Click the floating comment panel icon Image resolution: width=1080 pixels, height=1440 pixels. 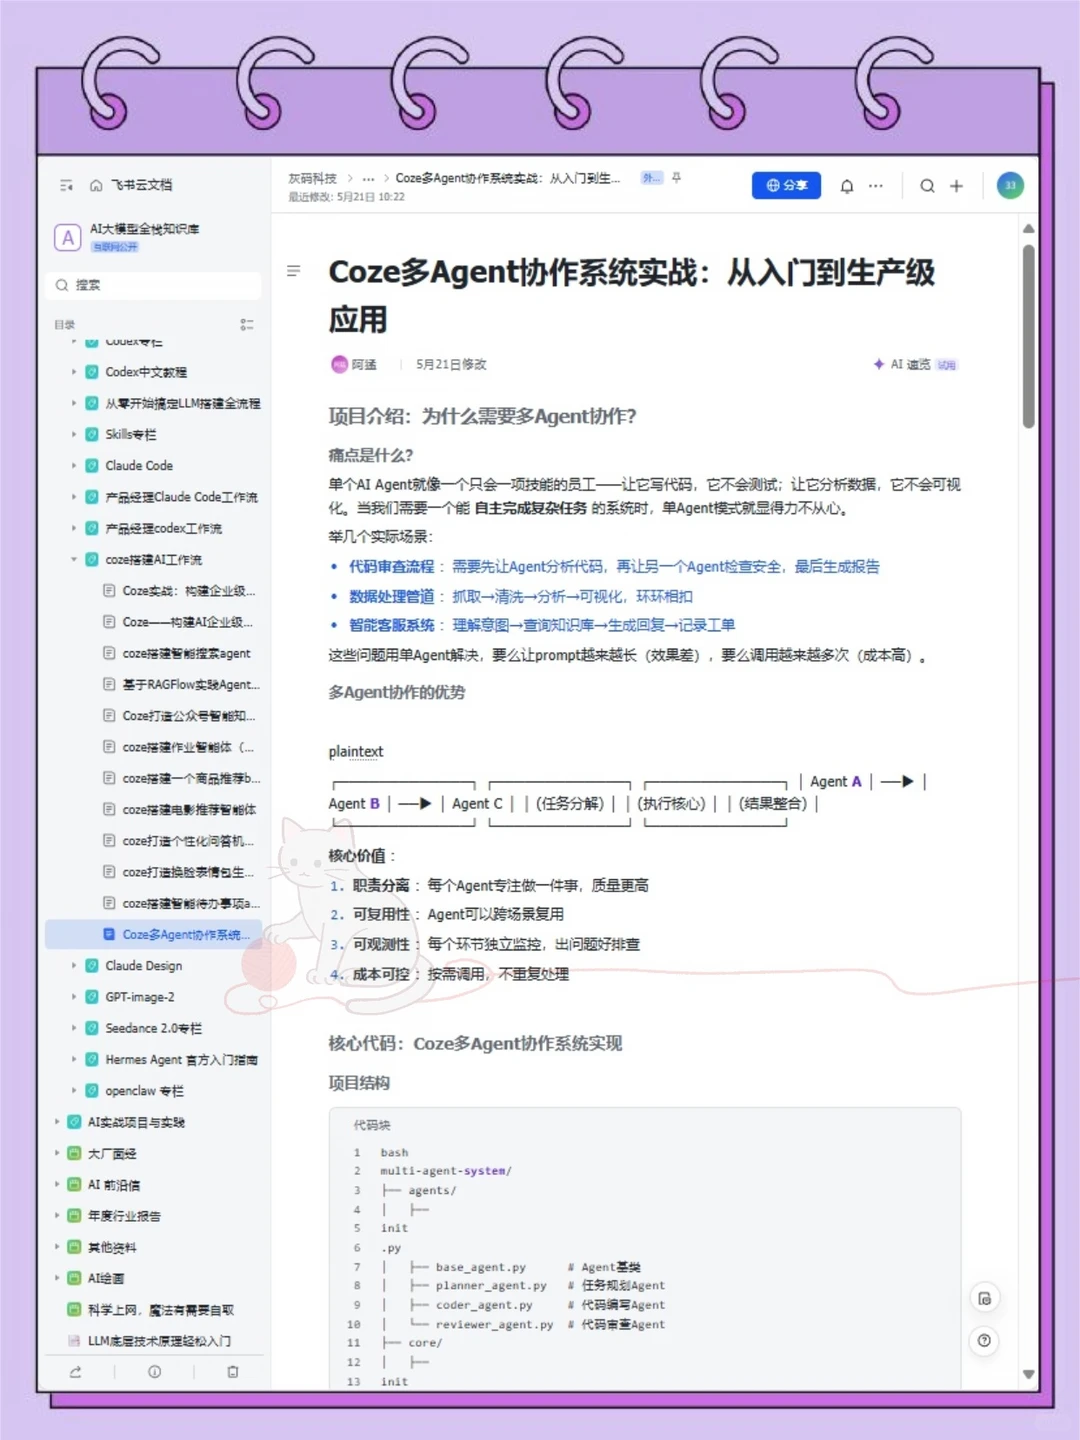click(984, 1298)
